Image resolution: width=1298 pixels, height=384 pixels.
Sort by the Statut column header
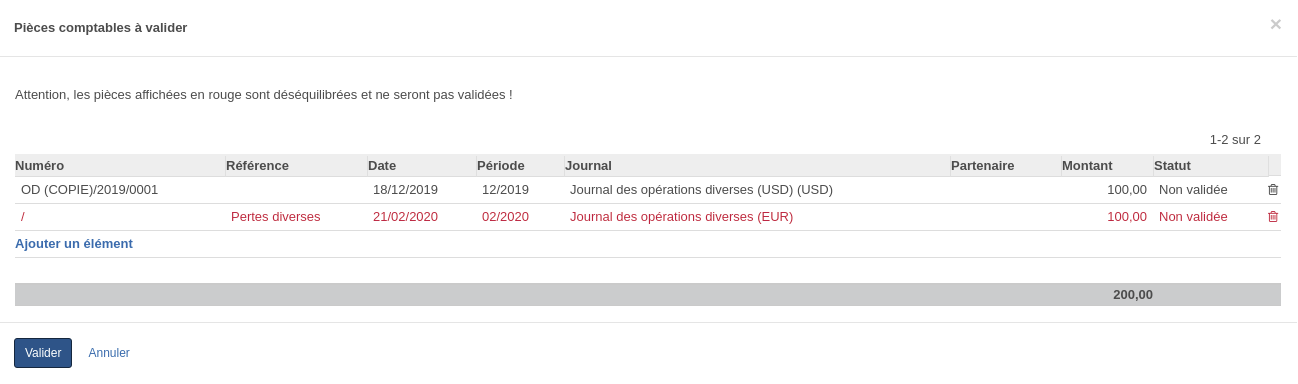coord(1210,166)
